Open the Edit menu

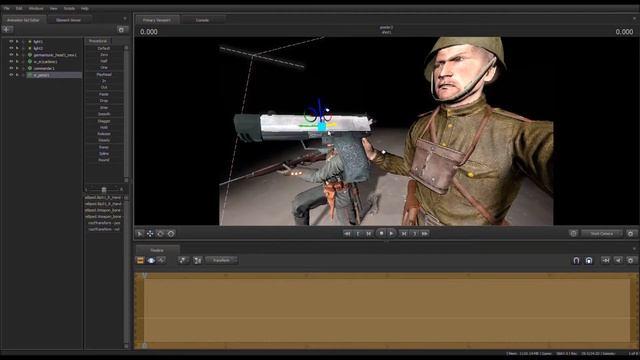tap(19, 8)
